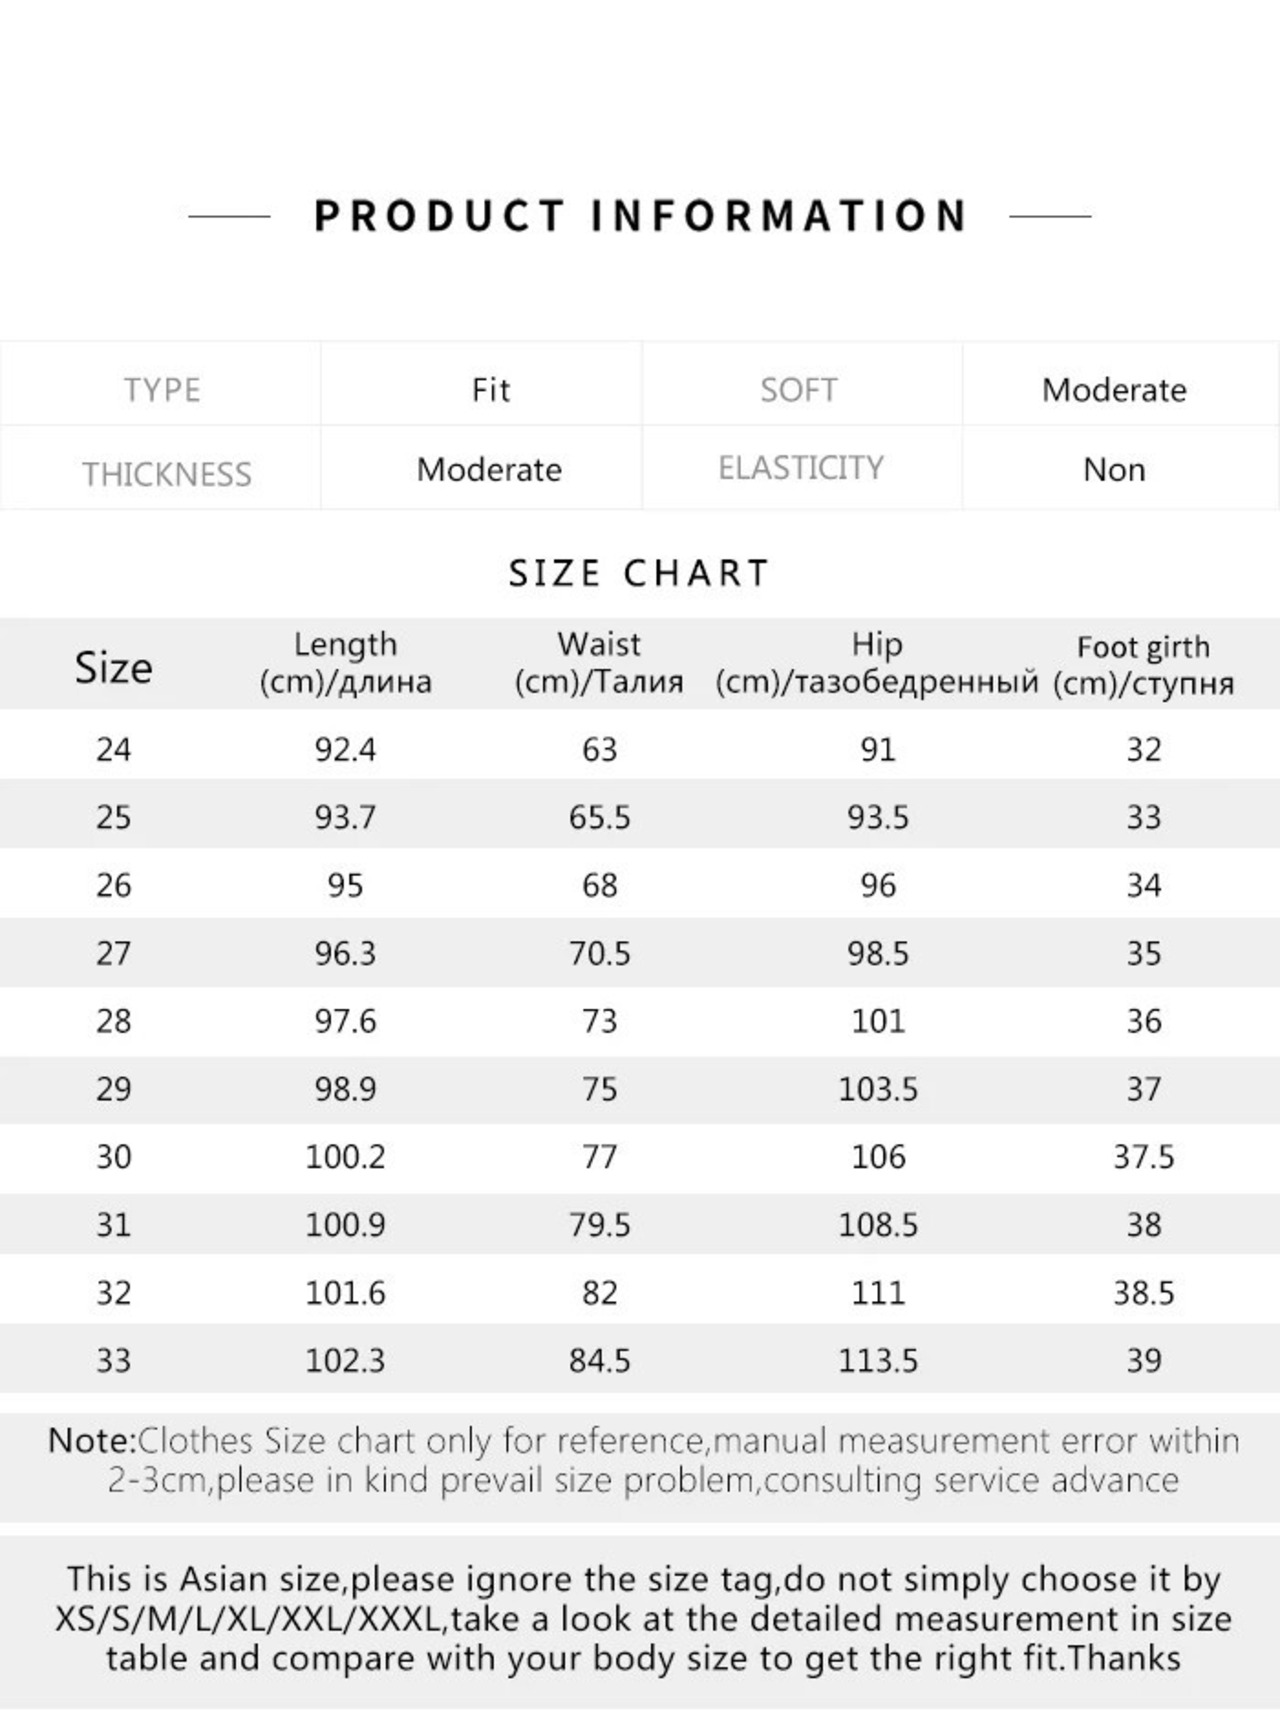Click the SIZE CHART title
Viewport: 1280px width, 1733px height.
tap(639, 573)
